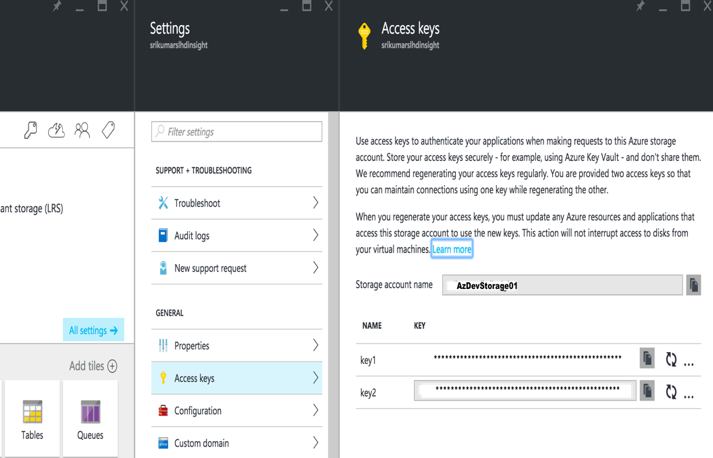The image size is (713, 458).
Task: Copy key1 to clipboard
Action: 647,359
